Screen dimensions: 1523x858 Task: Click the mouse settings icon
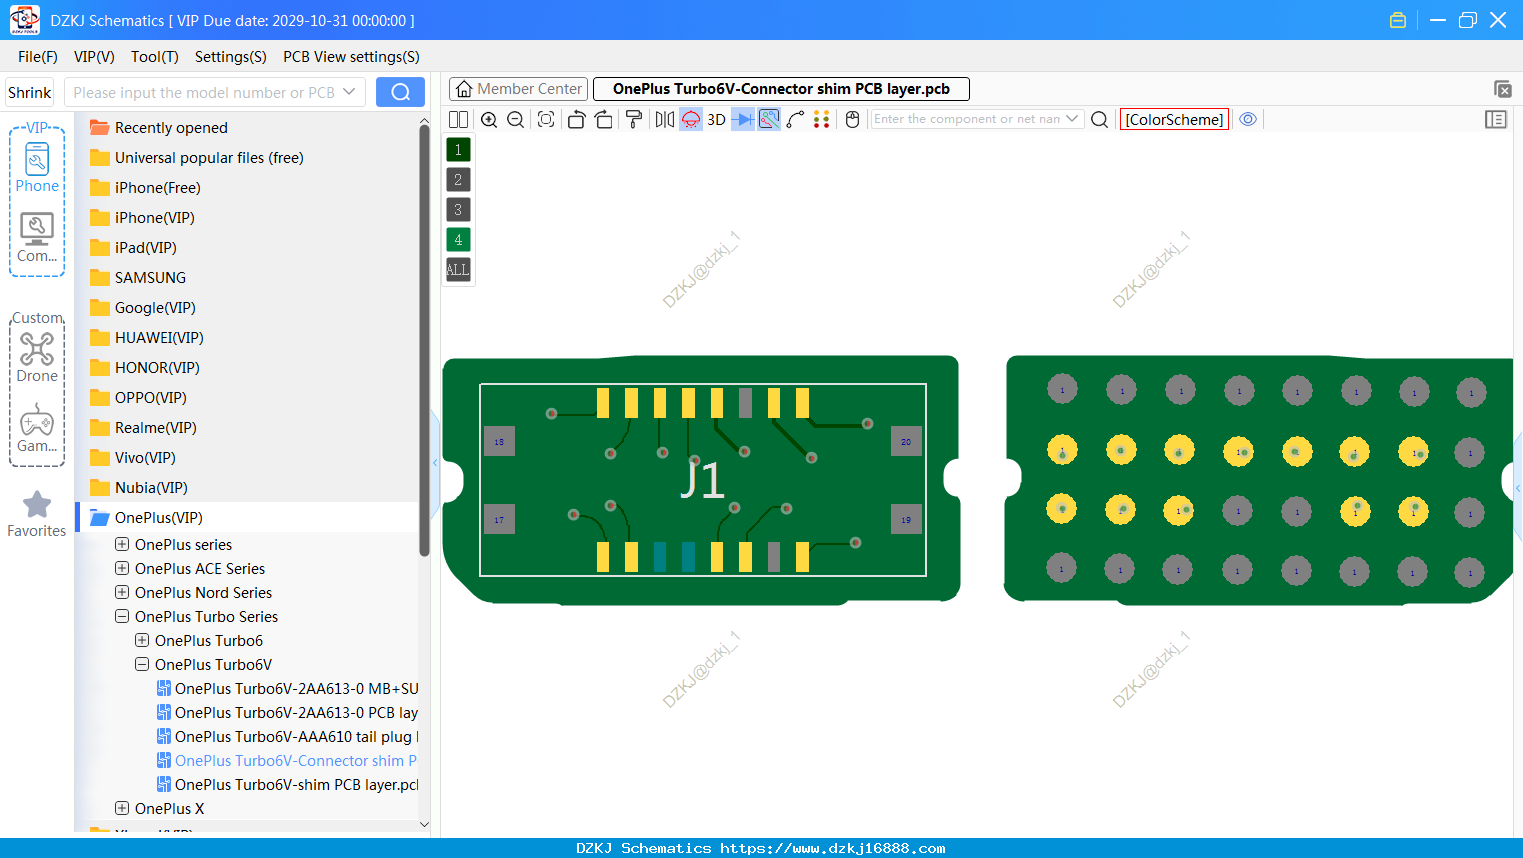click(853, 120)
